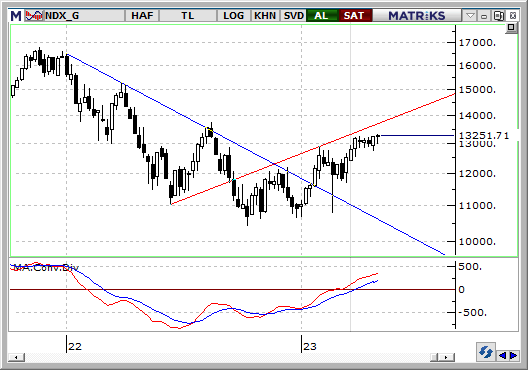Click the blue horizontal last price line
This screenshot has width=528, height=370.
tap(417, 135)
